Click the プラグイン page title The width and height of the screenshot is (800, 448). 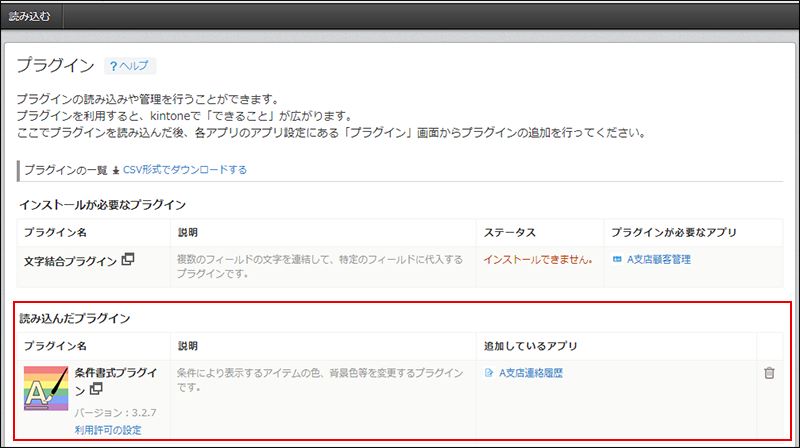pyautogui.click(x=56, y=66)
